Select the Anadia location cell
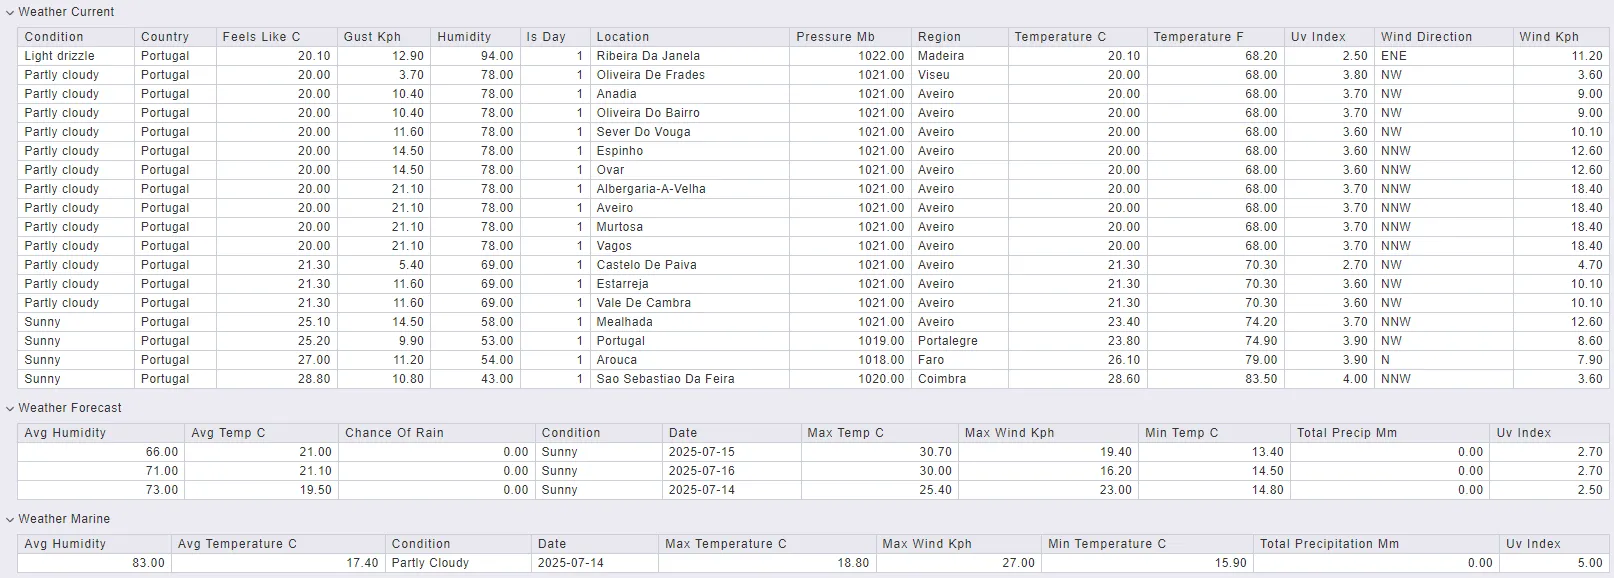This screenshot has height=578, width=1614. click(x=690, y=94)
